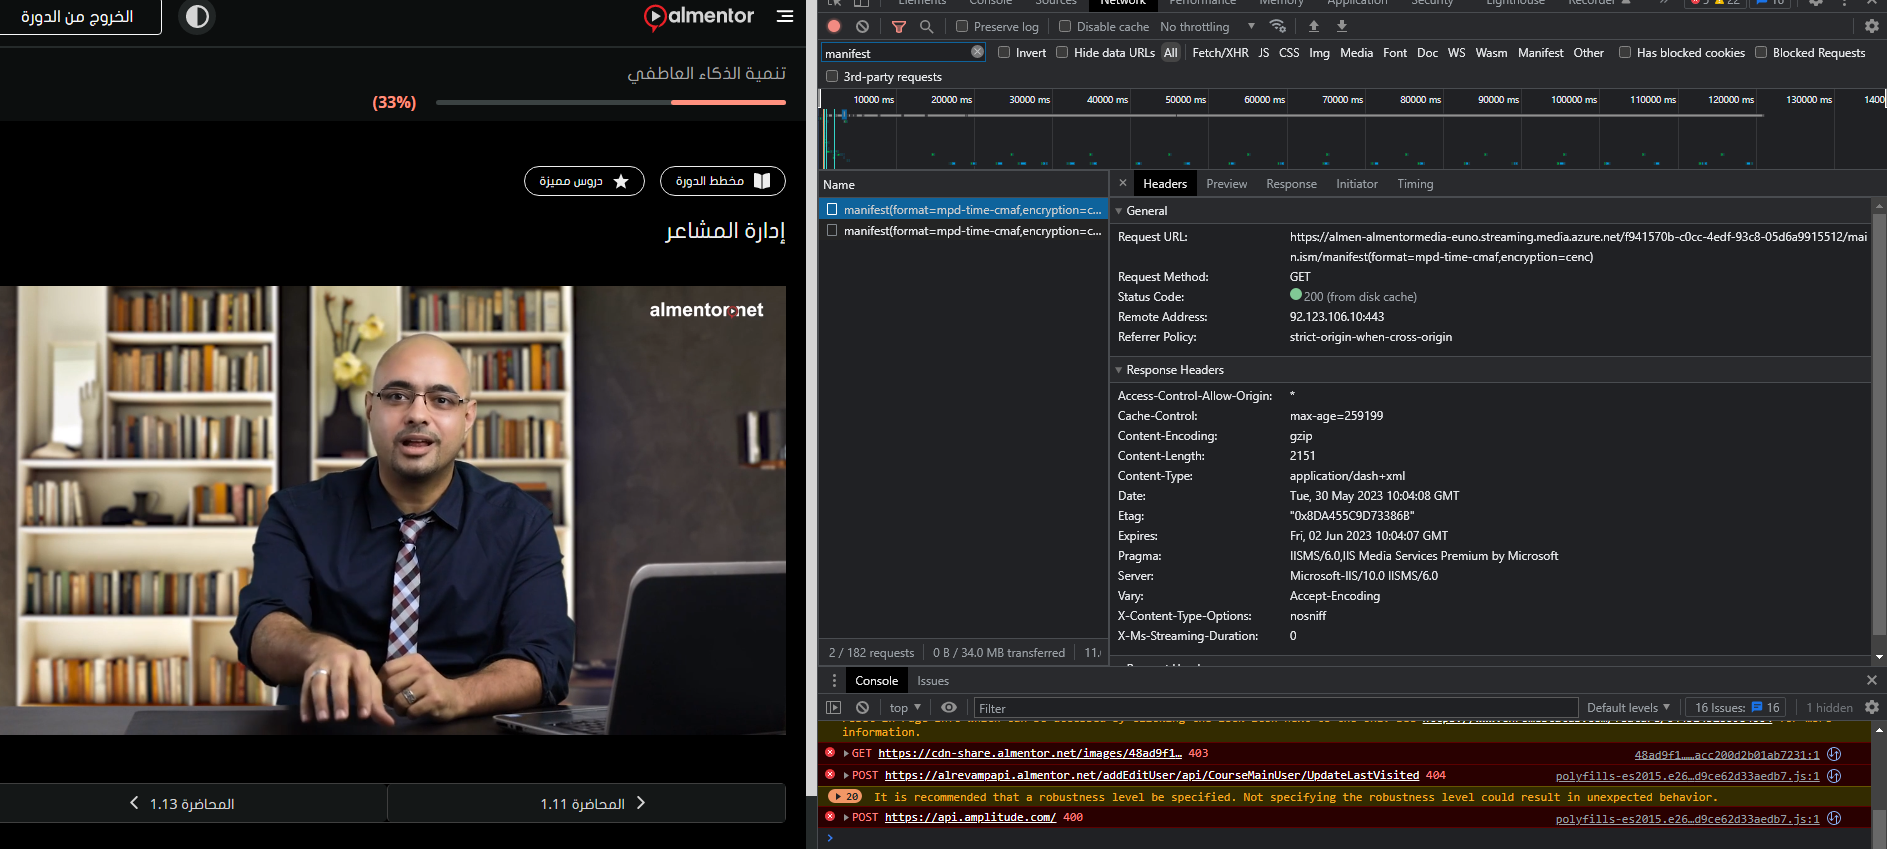Click the console Filter input field
The height and width of the screenshot is (849, 1887).
(1276, 708)
